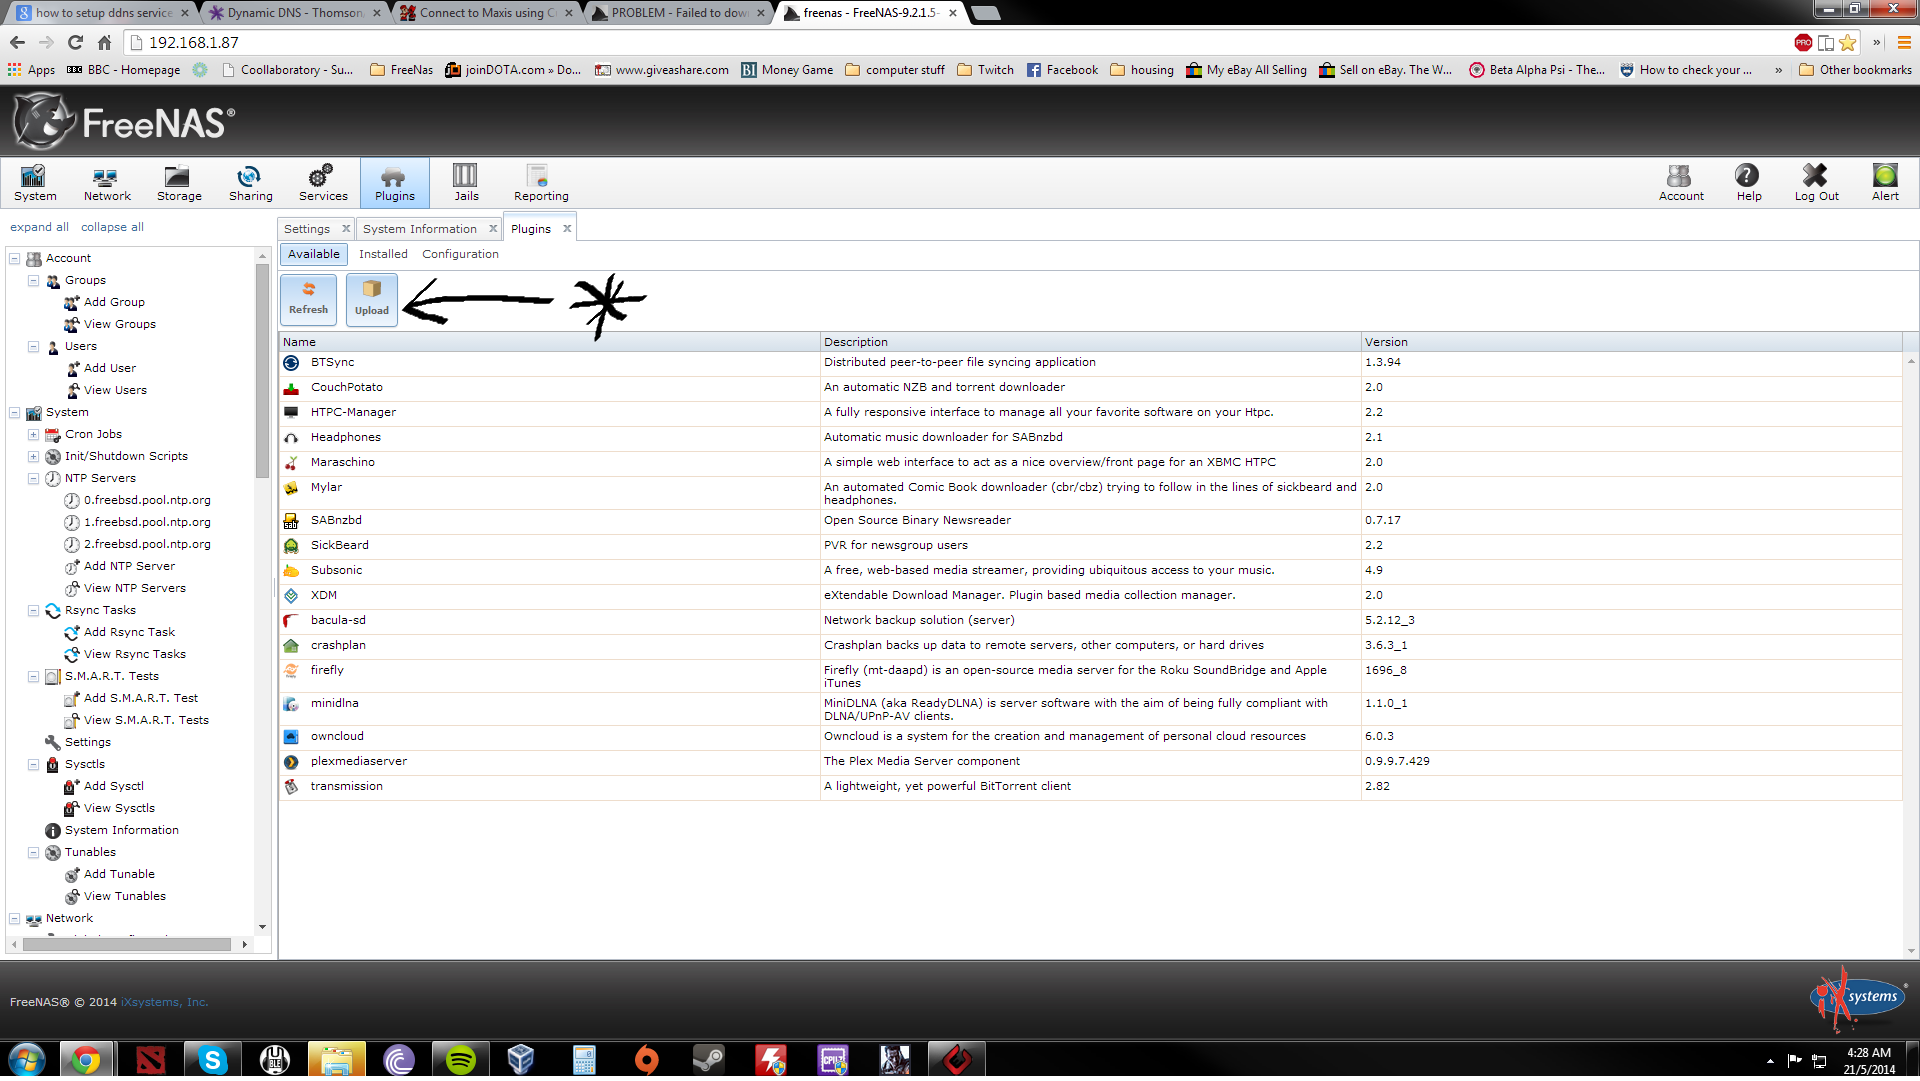Viewport: 1920px width, 1081px height.
Task: Click the collapse all link
Action: [112, 227]
